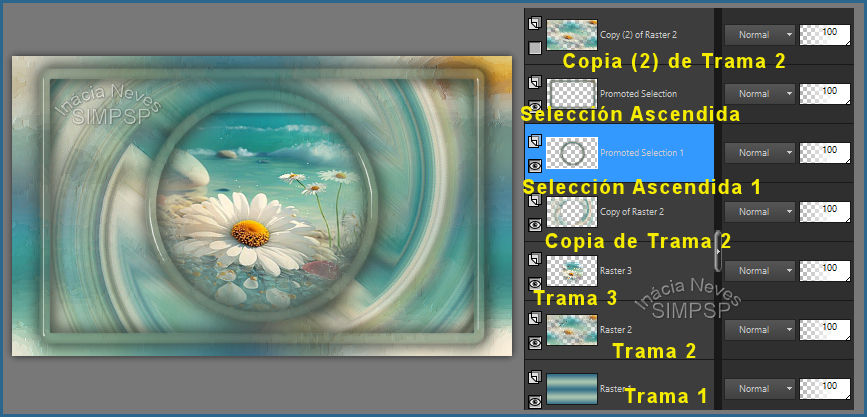Click the layer type icon of Raster 1
867x417 pixels.
click(x=535, y=378)
